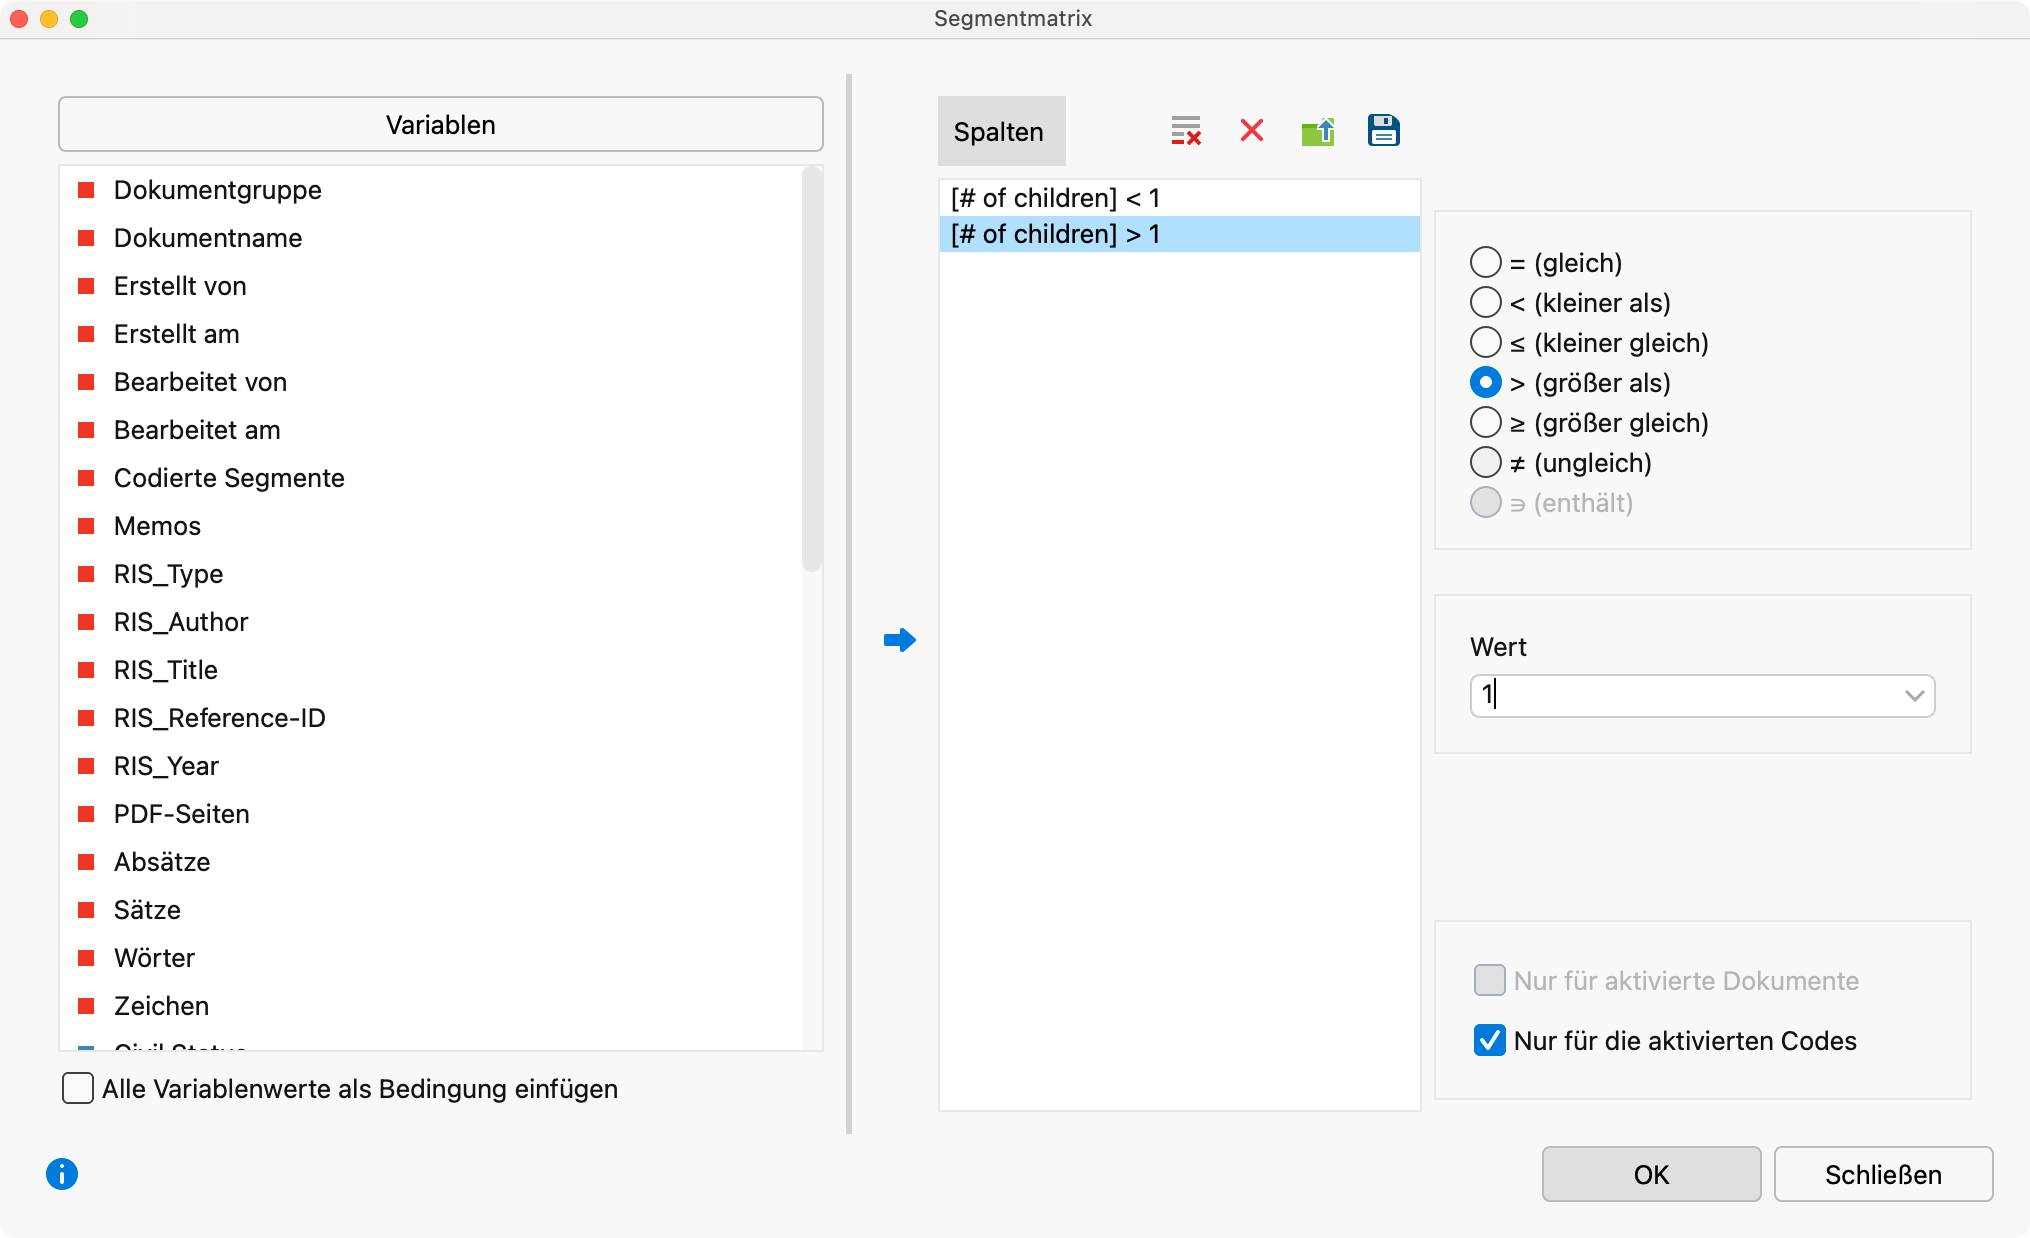Viewport: 2030px width, 1238px height.
Task: Select the Bearbeitet von variable
Action: (200, 382)
